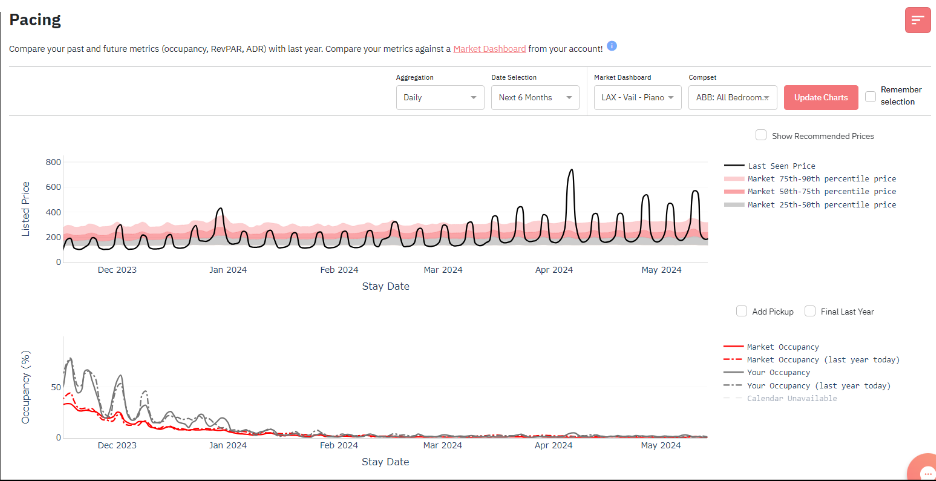The height and width of the screenshot is (481, 936).
Task: Open the chat bubble icon at the bottom corner
Action: point(924,471)
